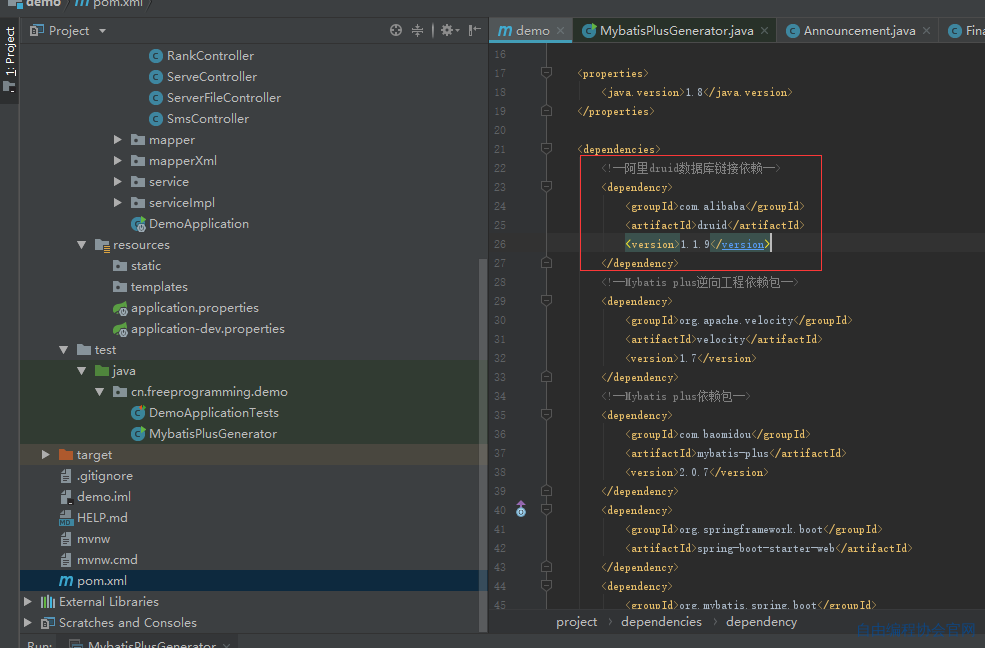Viewport: 985px width, 648px height.
Task: Fold the properties block at line 17
Action: click(x=547, y=73)
